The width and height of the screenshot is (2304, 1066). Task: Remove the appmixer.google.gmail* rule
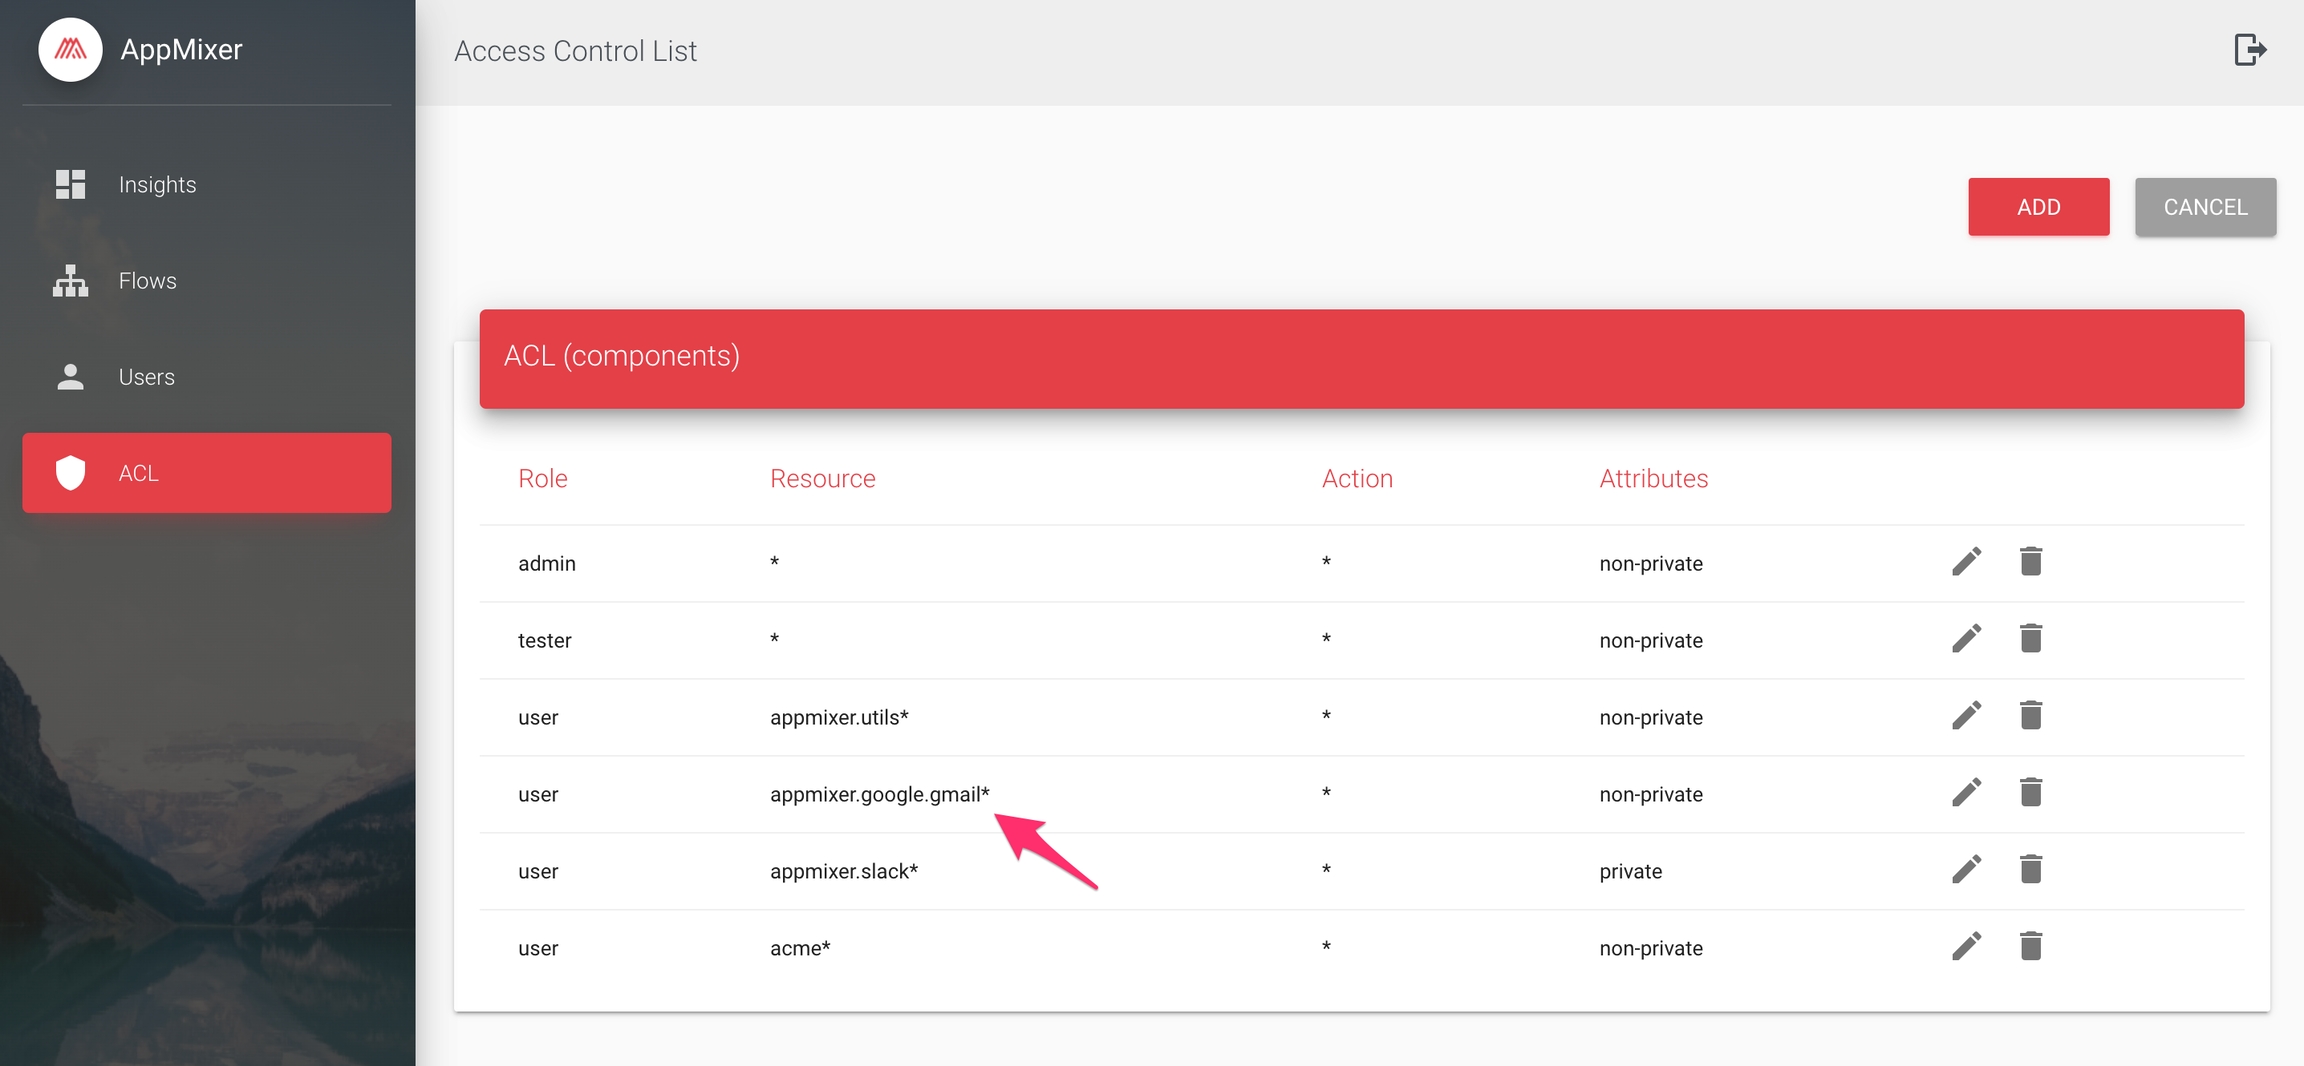(x=2030, y=793)
